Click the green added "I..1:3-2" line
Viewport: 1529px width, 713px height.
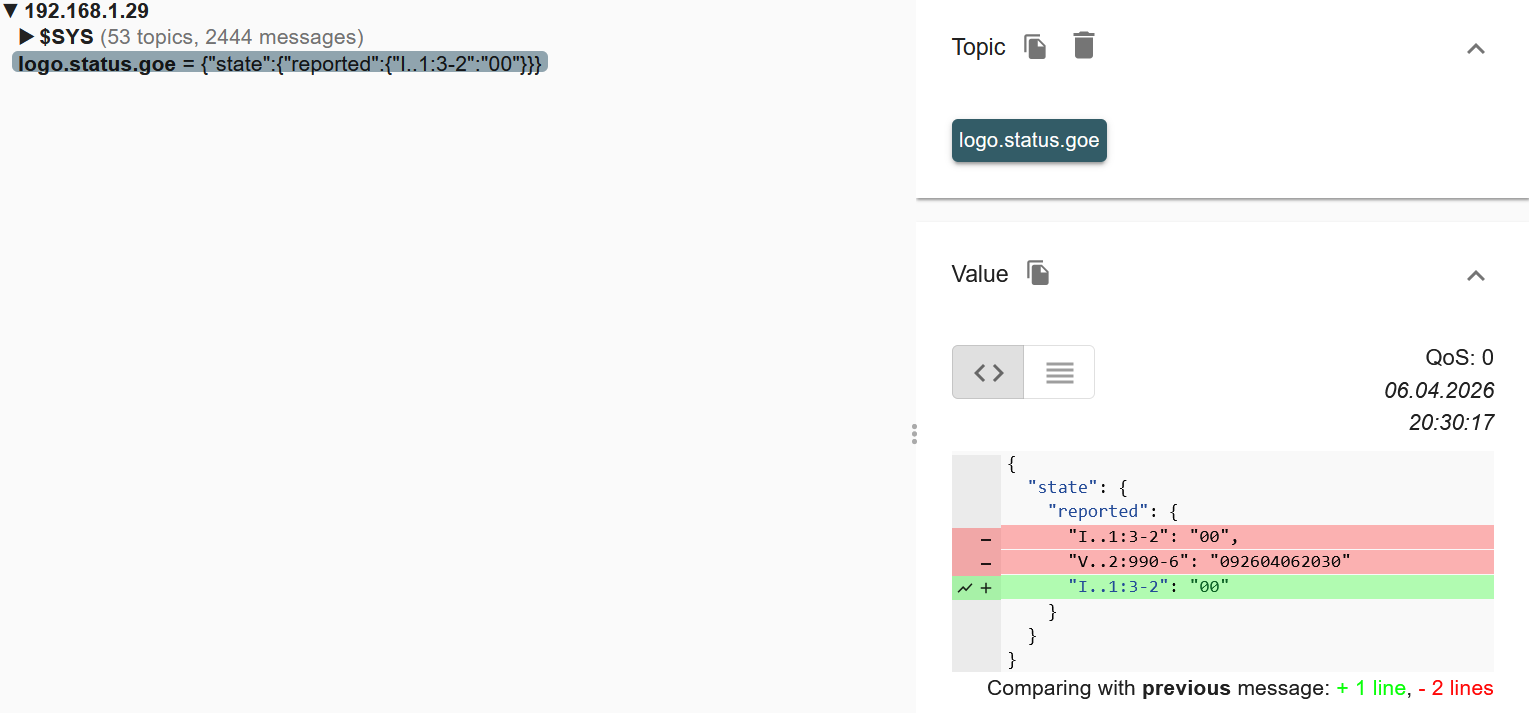coord(1147,587)
